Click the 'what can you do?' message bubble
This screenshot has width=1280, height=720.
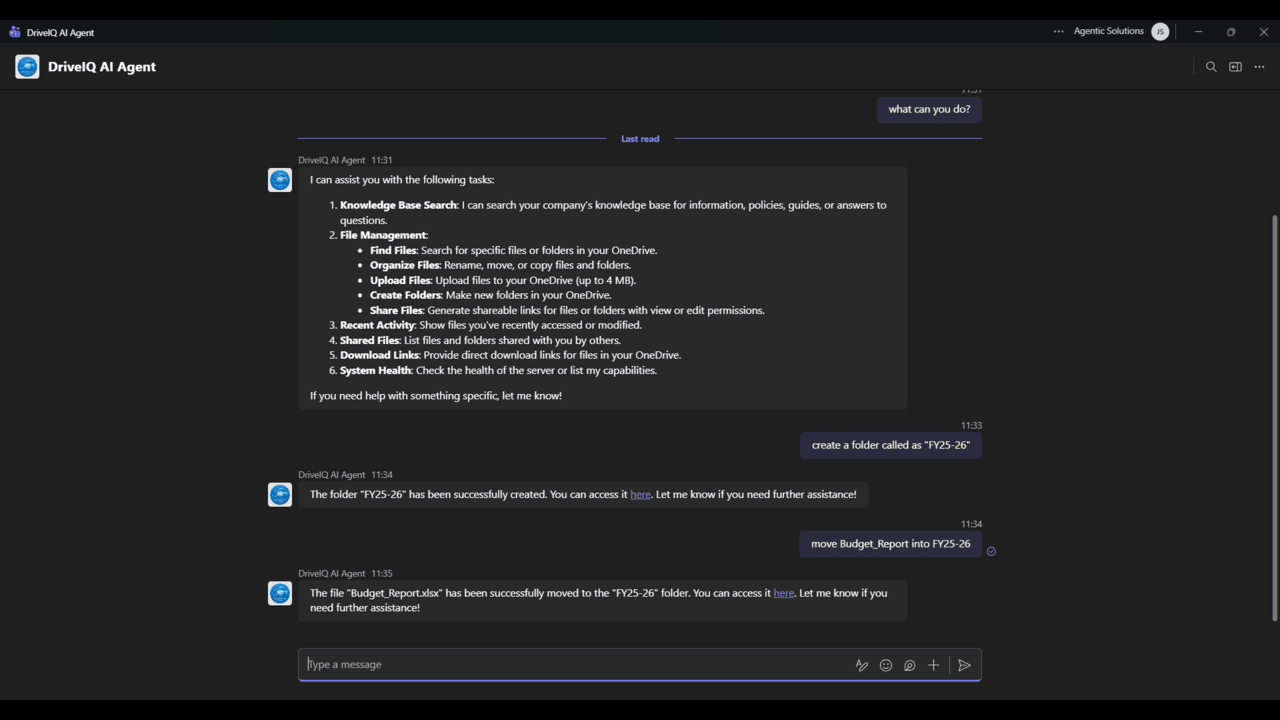pyautogui.click(x=929, y=109)
